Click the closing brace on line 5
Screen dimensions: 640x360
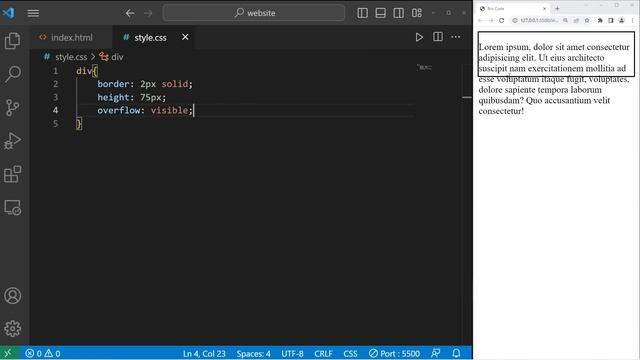tap(79, 124)
